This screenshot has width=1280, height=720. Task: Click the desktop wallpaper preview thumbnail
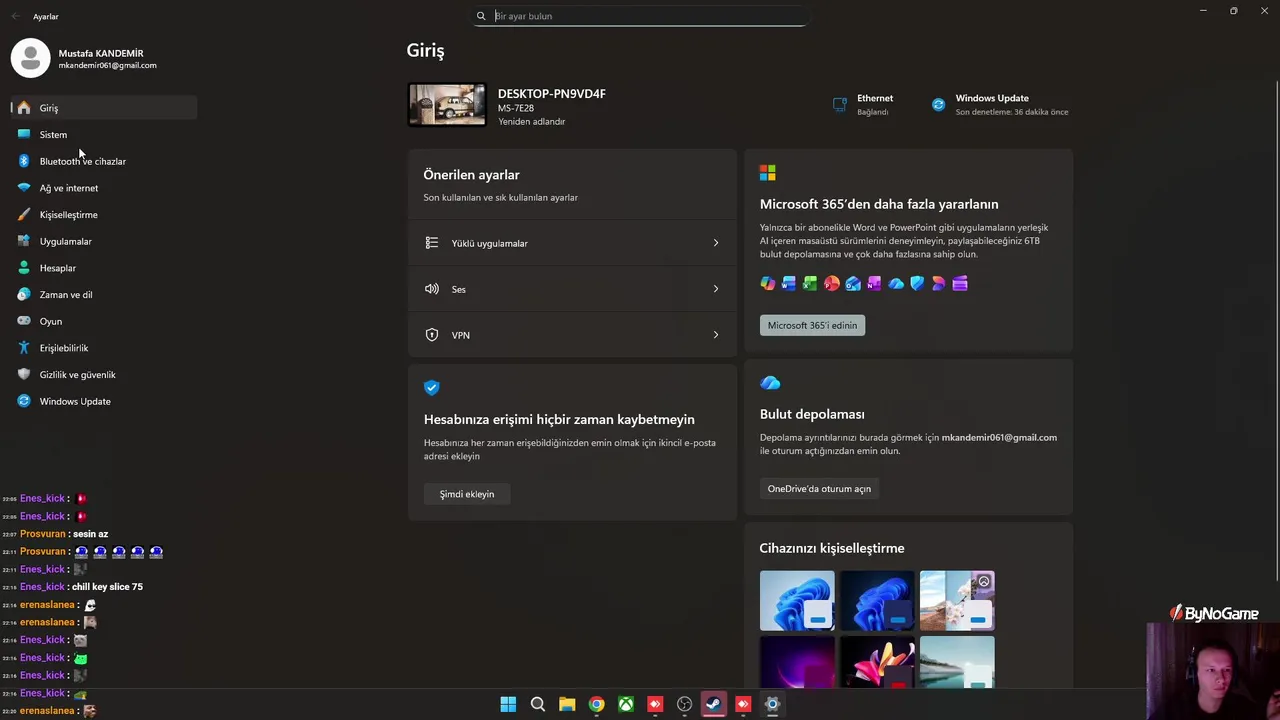pos(447,105)
